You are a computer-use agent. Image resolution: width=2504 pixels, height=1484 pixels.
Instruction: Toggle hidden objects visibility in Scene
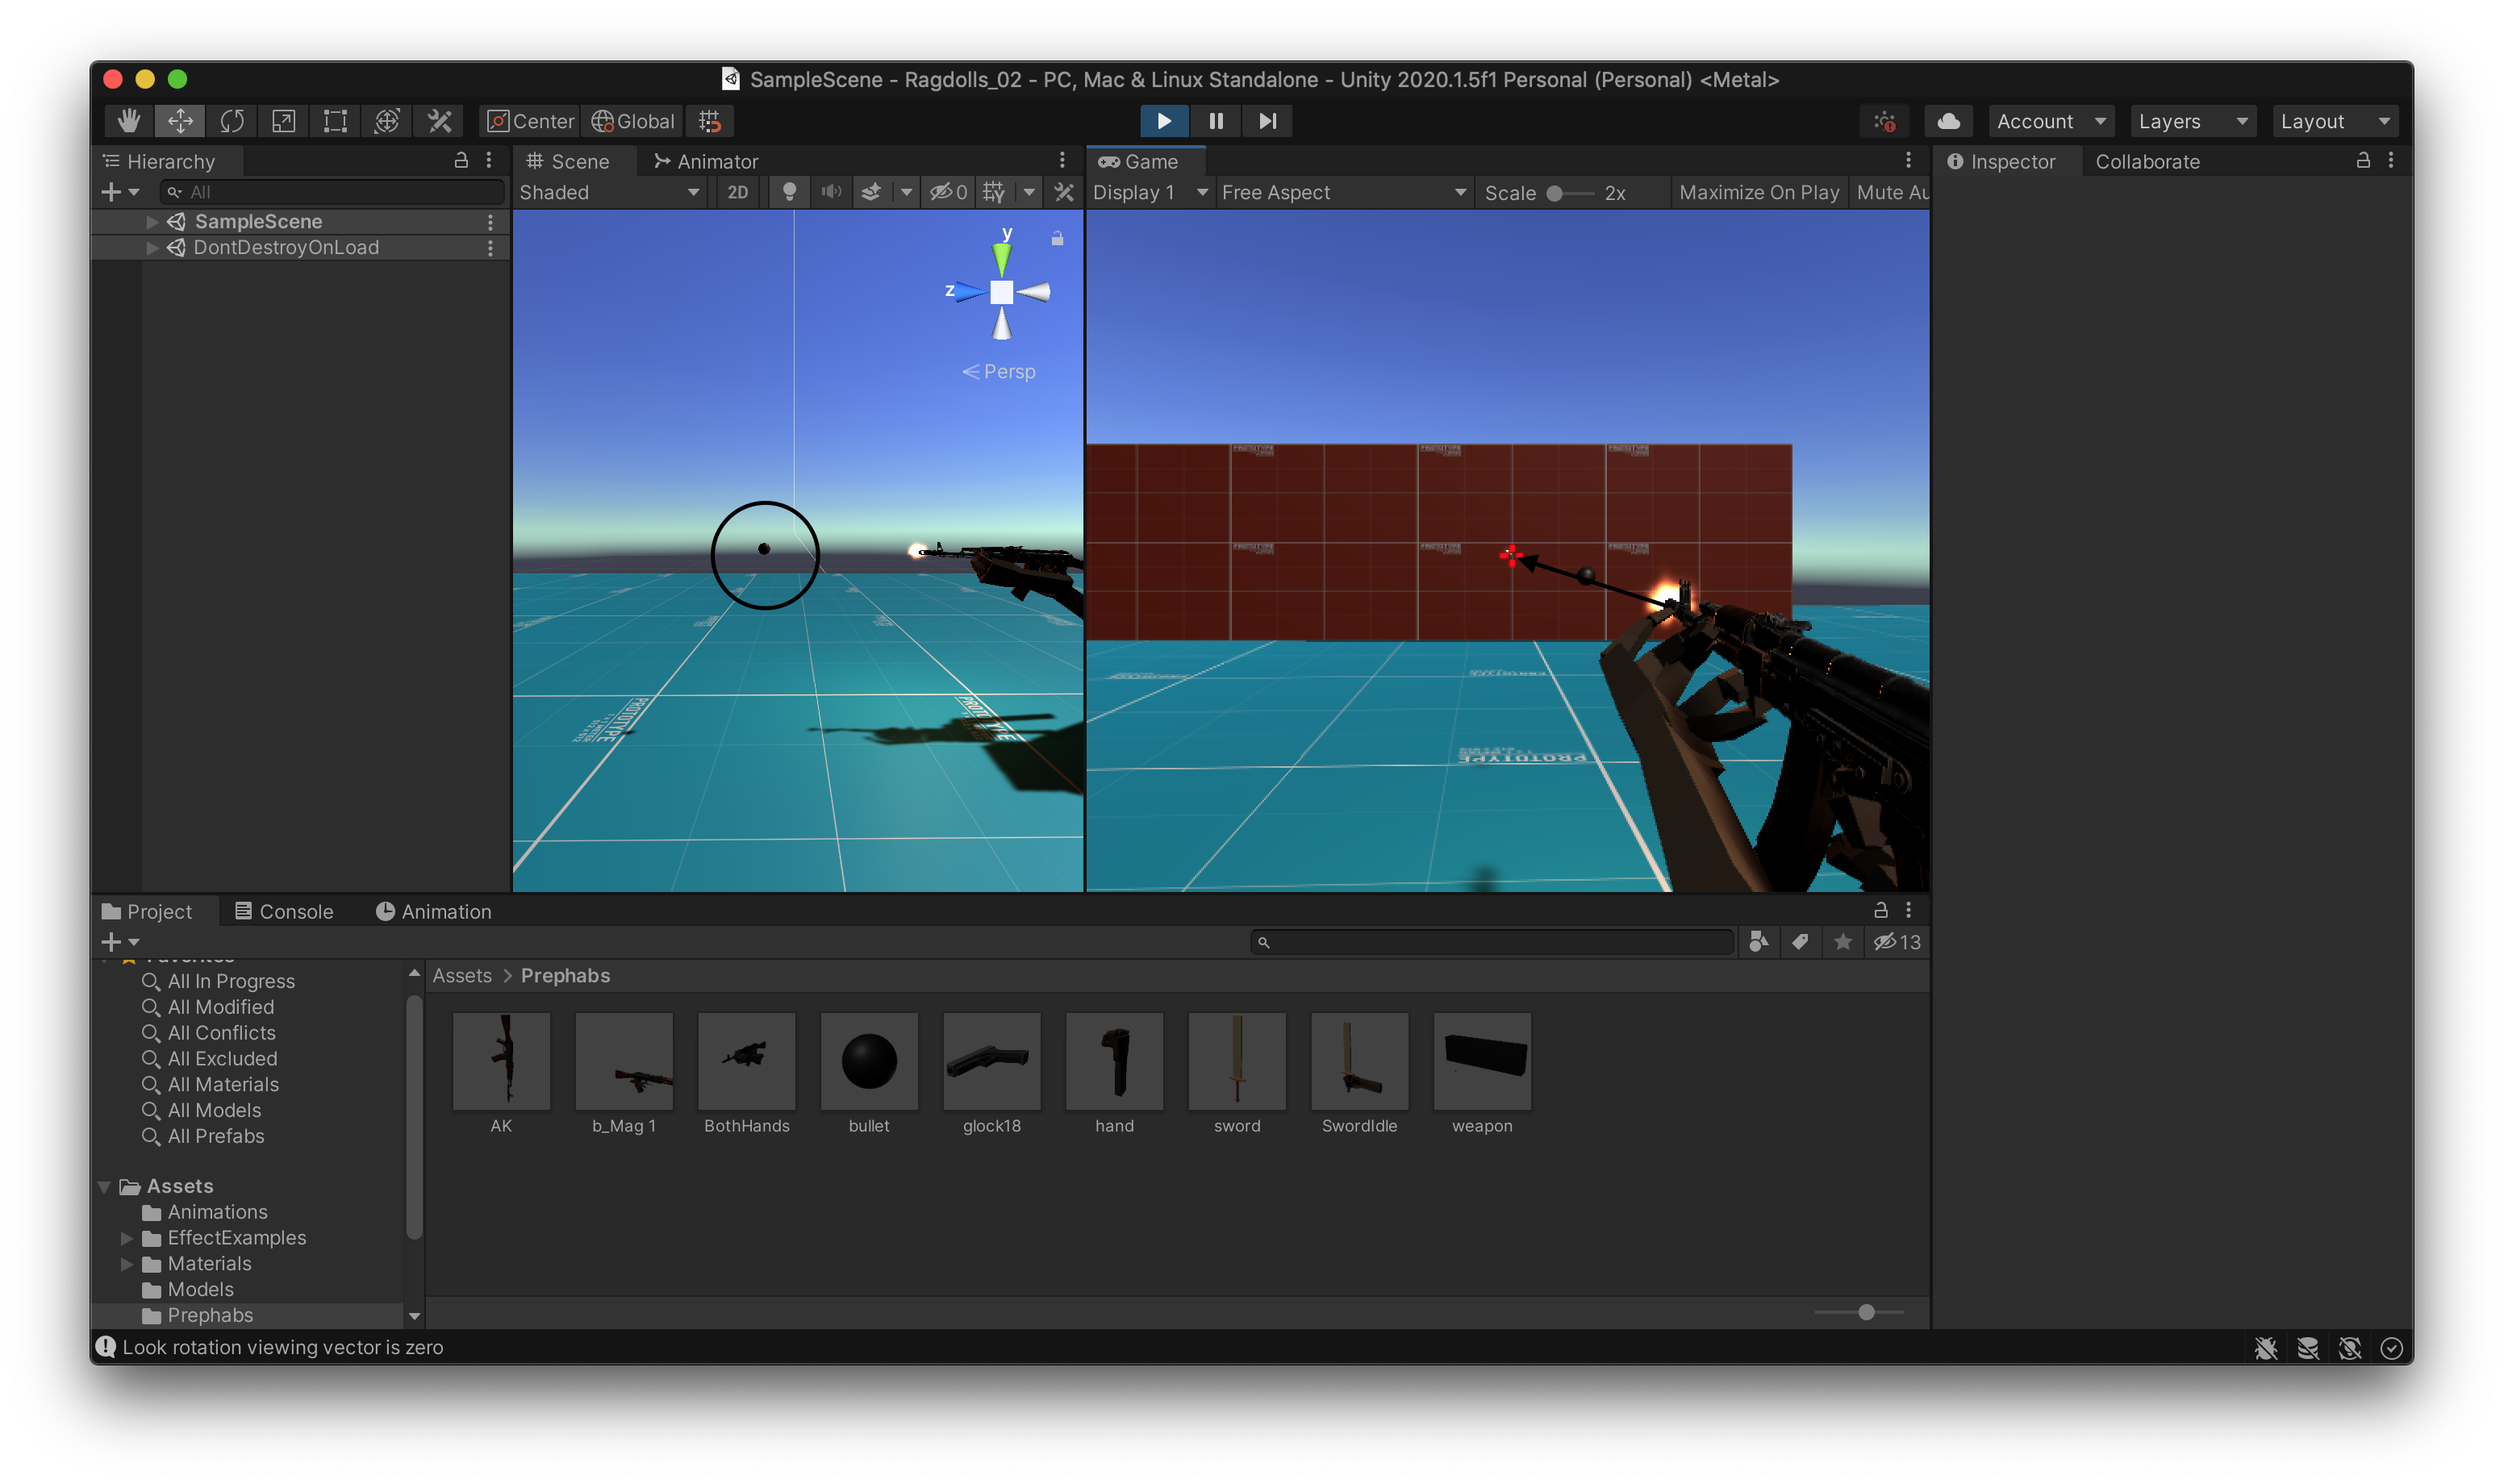[x=948, y=192]
